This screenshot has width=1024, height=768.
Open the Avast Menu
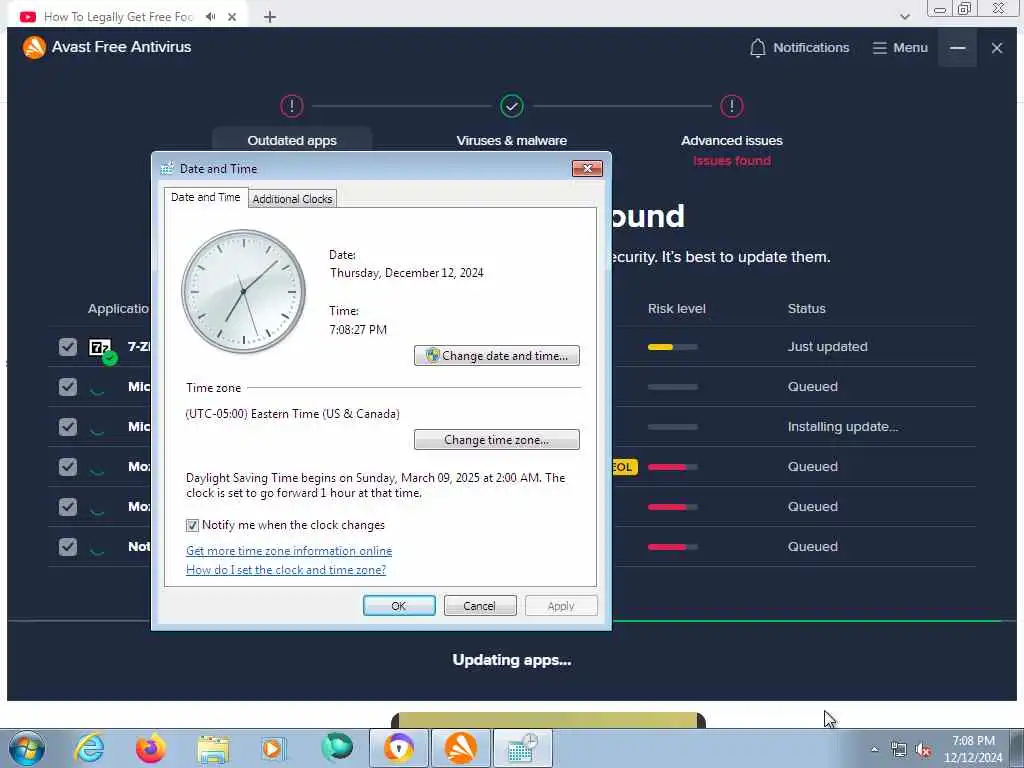pyautogui.click(x=900, y=48)
